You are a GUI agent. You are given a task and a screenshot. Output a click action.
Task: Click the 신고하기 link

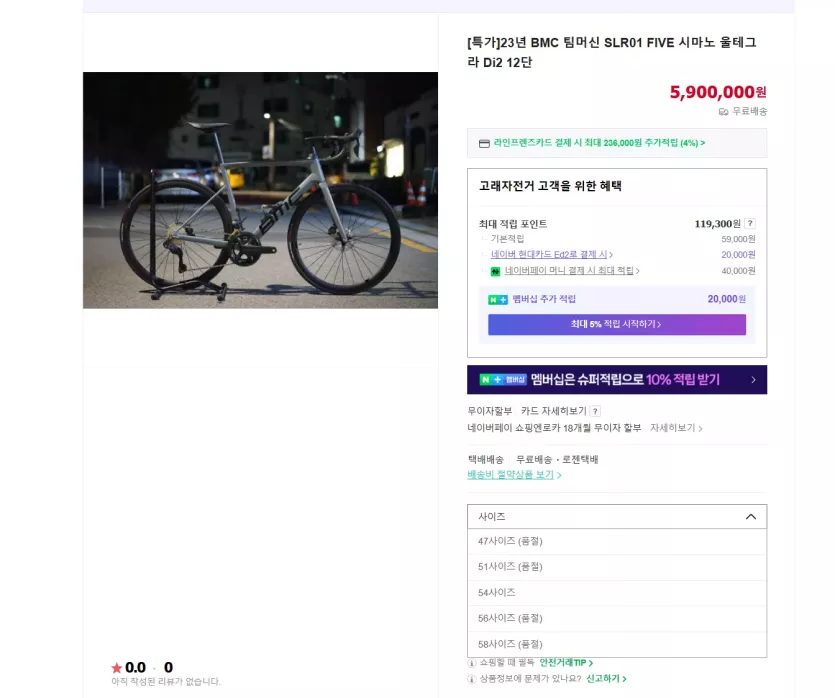[606, 679]
